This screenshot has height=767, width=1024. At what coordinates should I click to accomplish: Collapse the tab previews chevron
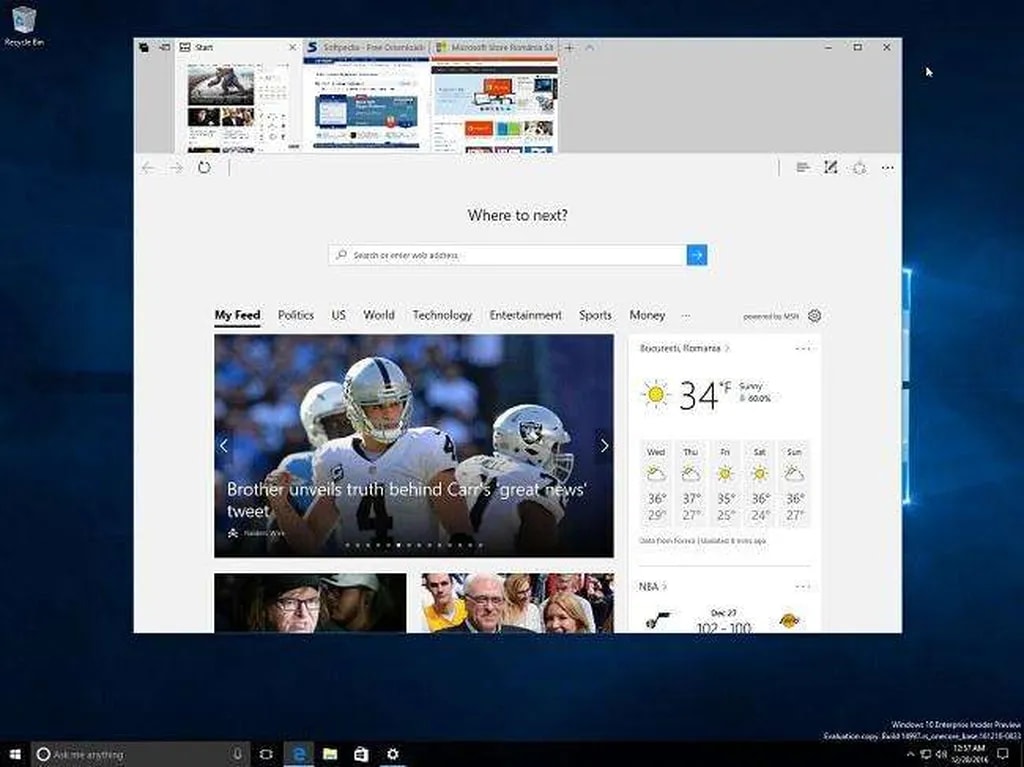point(589,47)
